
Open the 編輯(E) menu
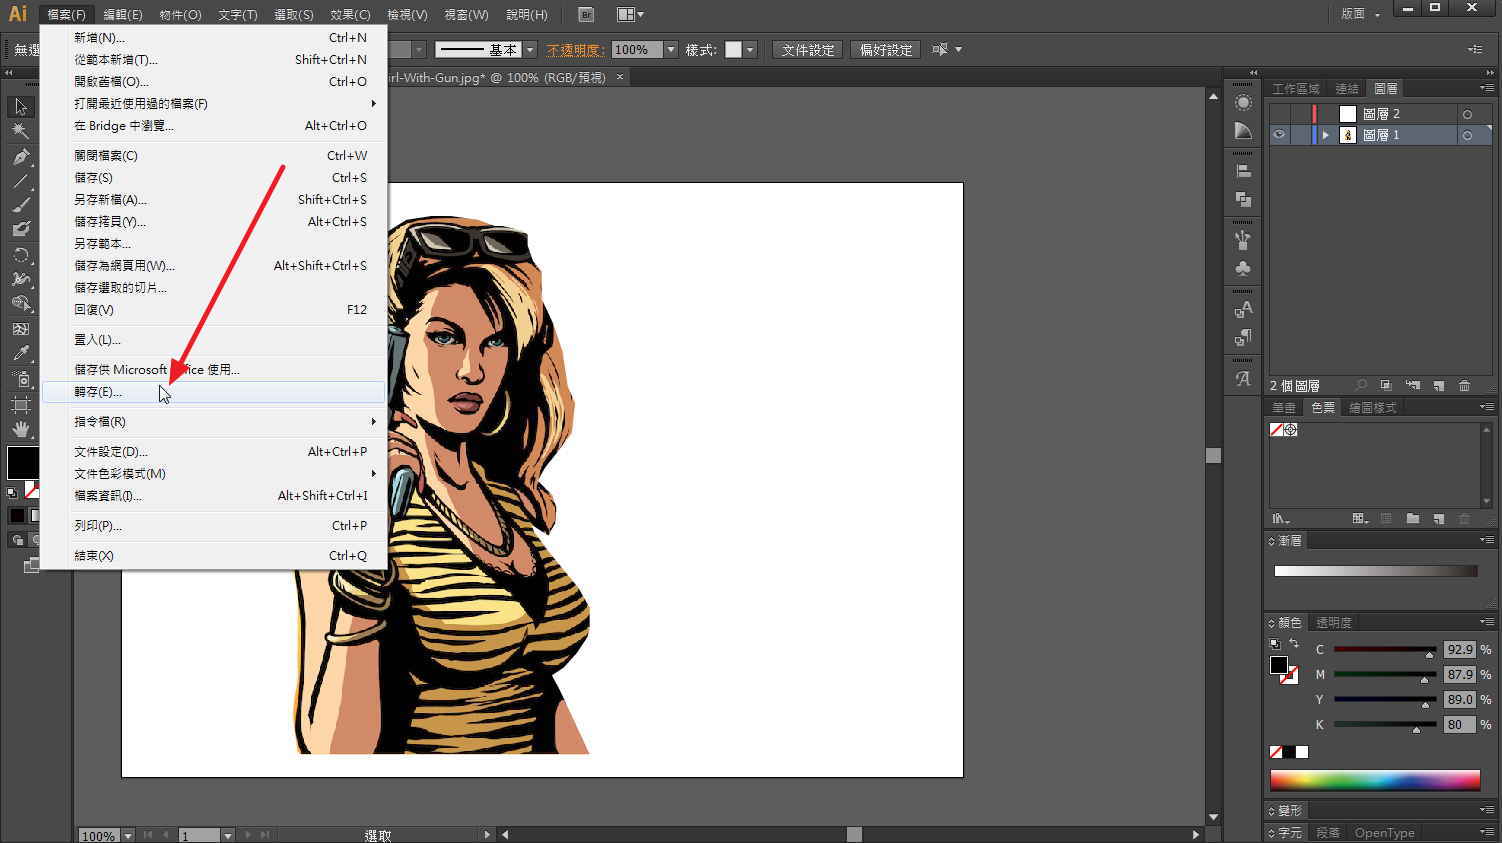coord(123,14)
